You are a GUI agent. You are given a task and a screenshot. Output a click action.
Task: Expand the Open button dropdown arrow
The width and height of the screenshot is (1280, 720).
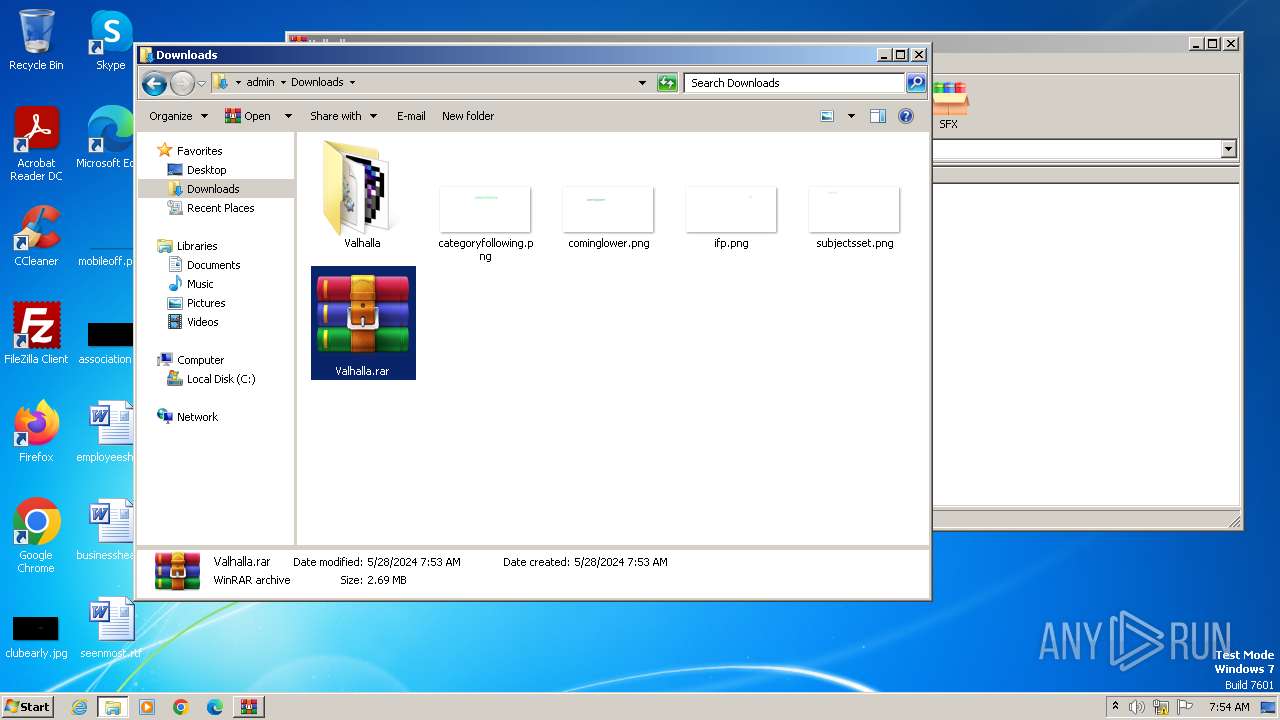[288, 116]
